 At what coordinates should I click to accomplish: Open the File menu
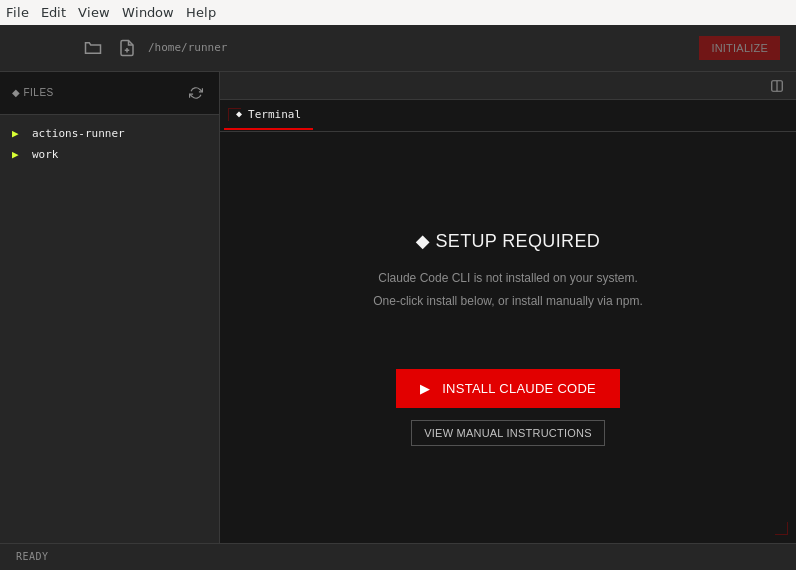tap(17, 12)
